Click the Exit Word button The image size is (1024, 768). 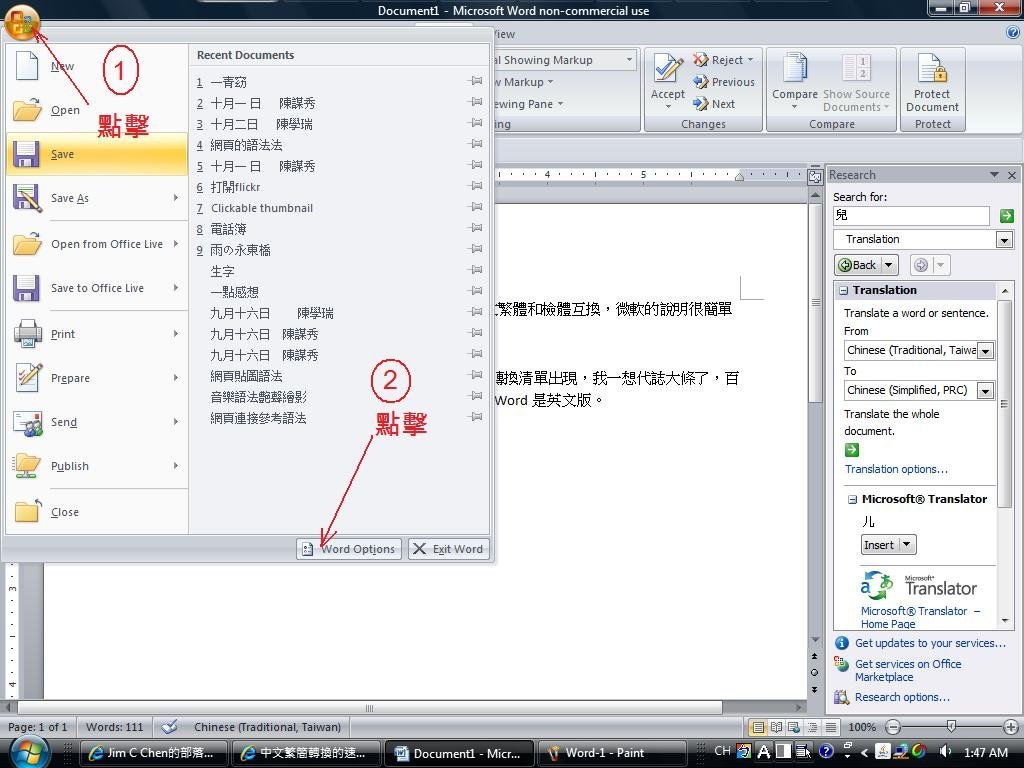(449, 549)
